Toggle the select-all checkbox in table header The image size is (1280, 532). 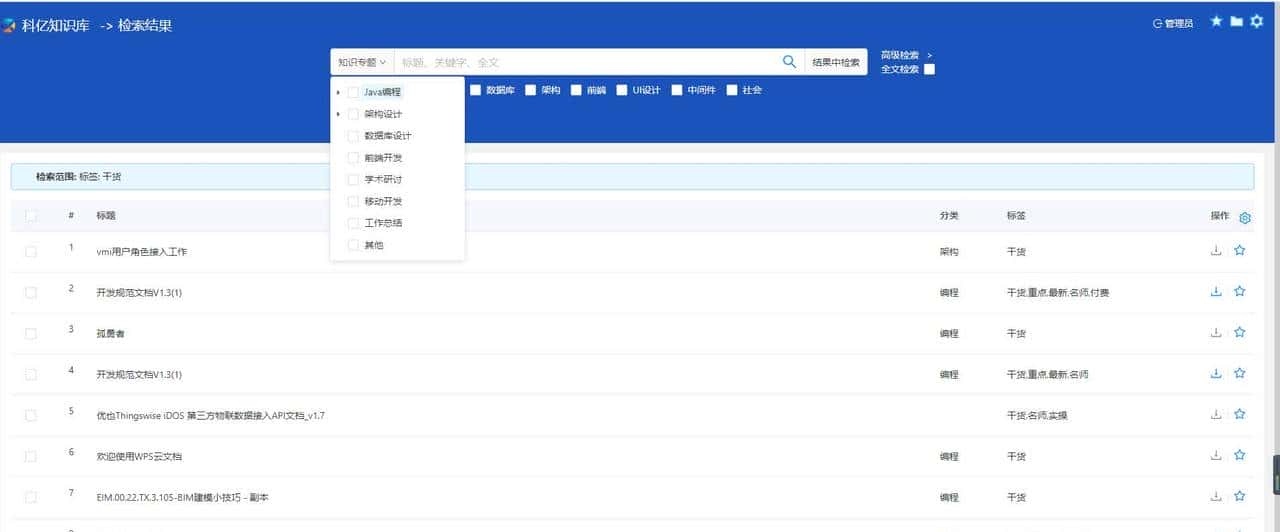pos(31,216)
